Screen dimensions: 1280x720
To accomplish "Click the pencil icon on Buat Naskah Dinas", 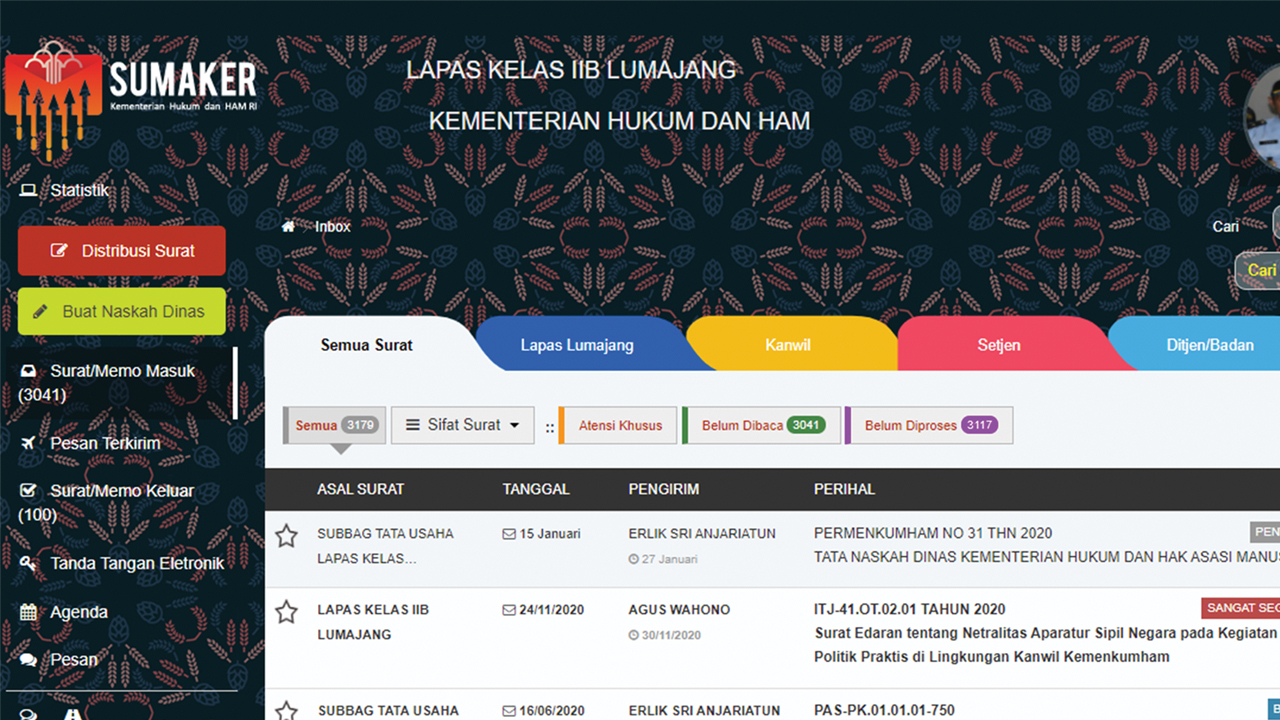I will 41,312.
